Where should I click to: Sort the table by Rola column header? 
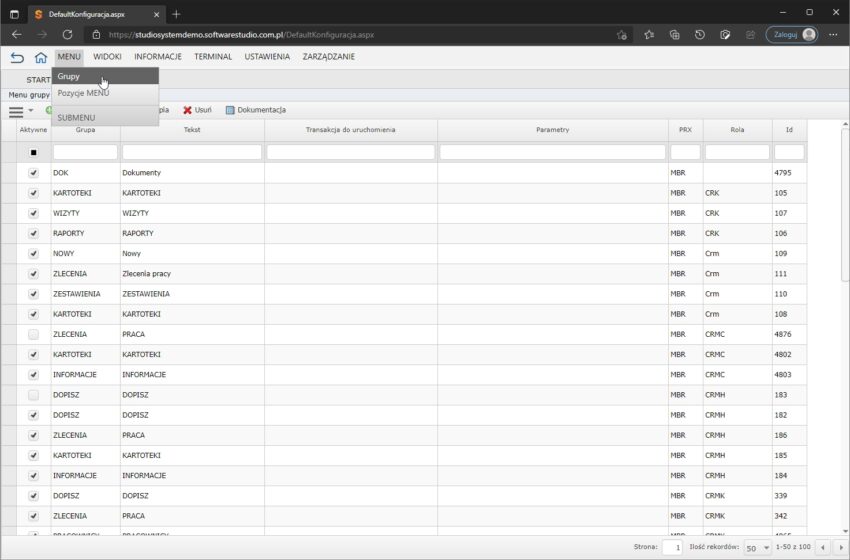click(x=737, y=129)
